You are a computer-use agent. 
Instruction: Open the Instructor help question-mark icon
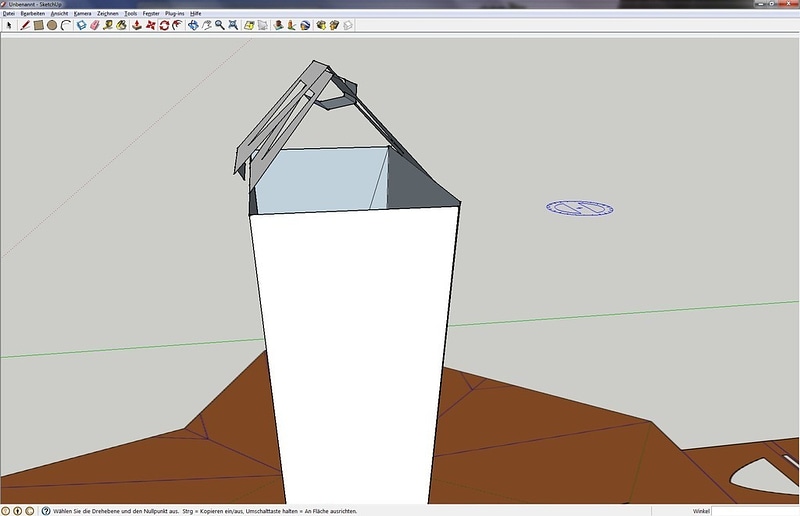46,511
